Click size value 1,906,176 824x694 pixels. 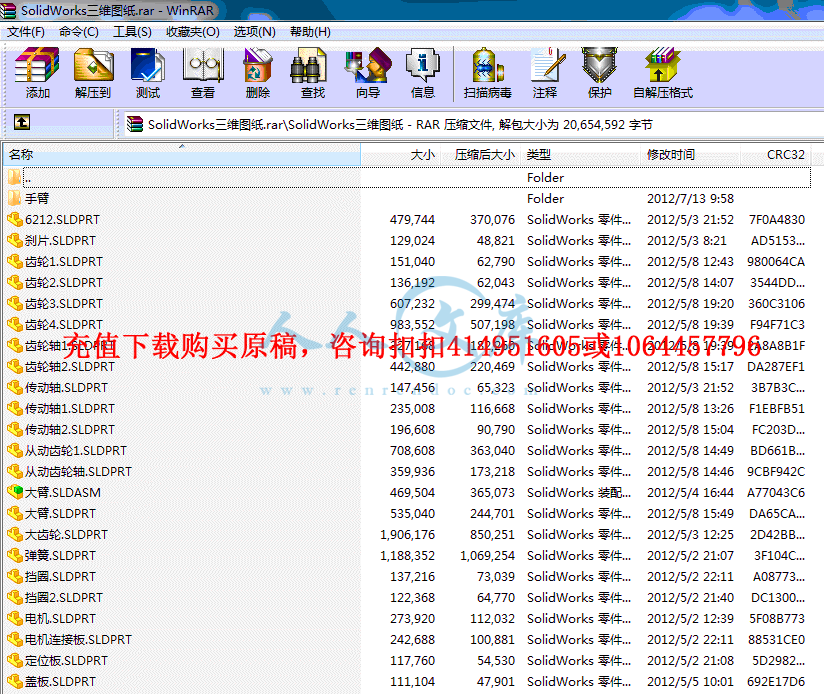[407, 535]
